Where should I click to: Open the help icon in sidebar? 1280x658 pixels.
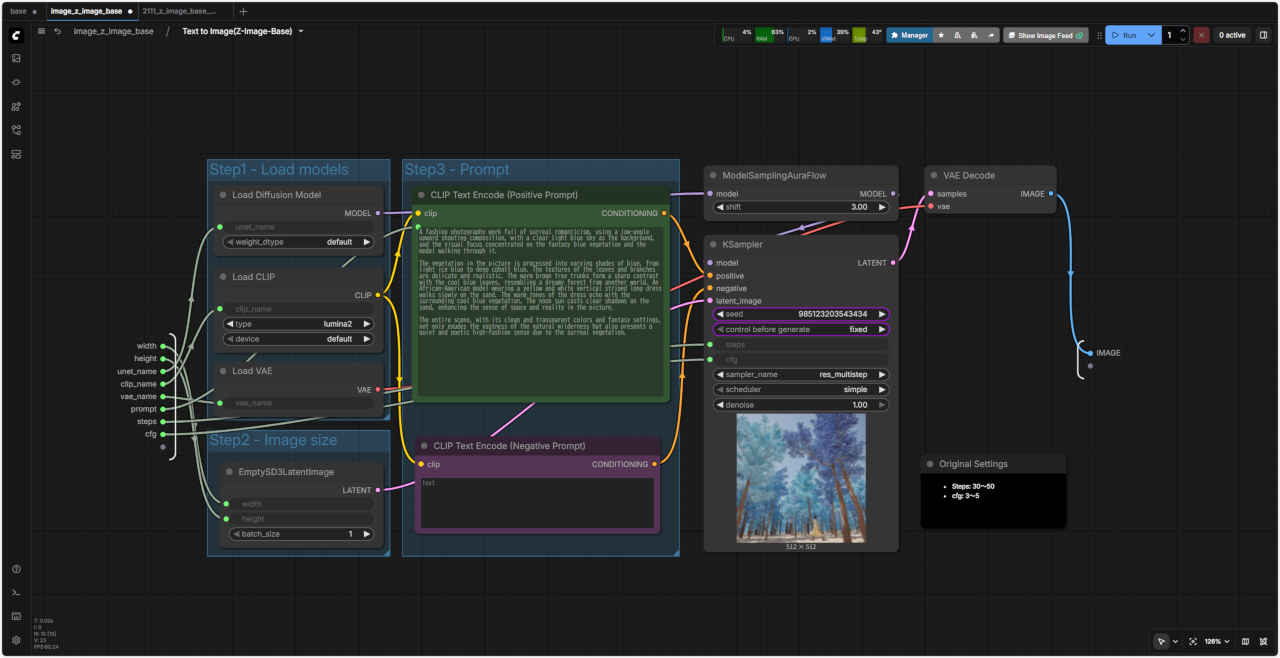click(x=16, y=569)
